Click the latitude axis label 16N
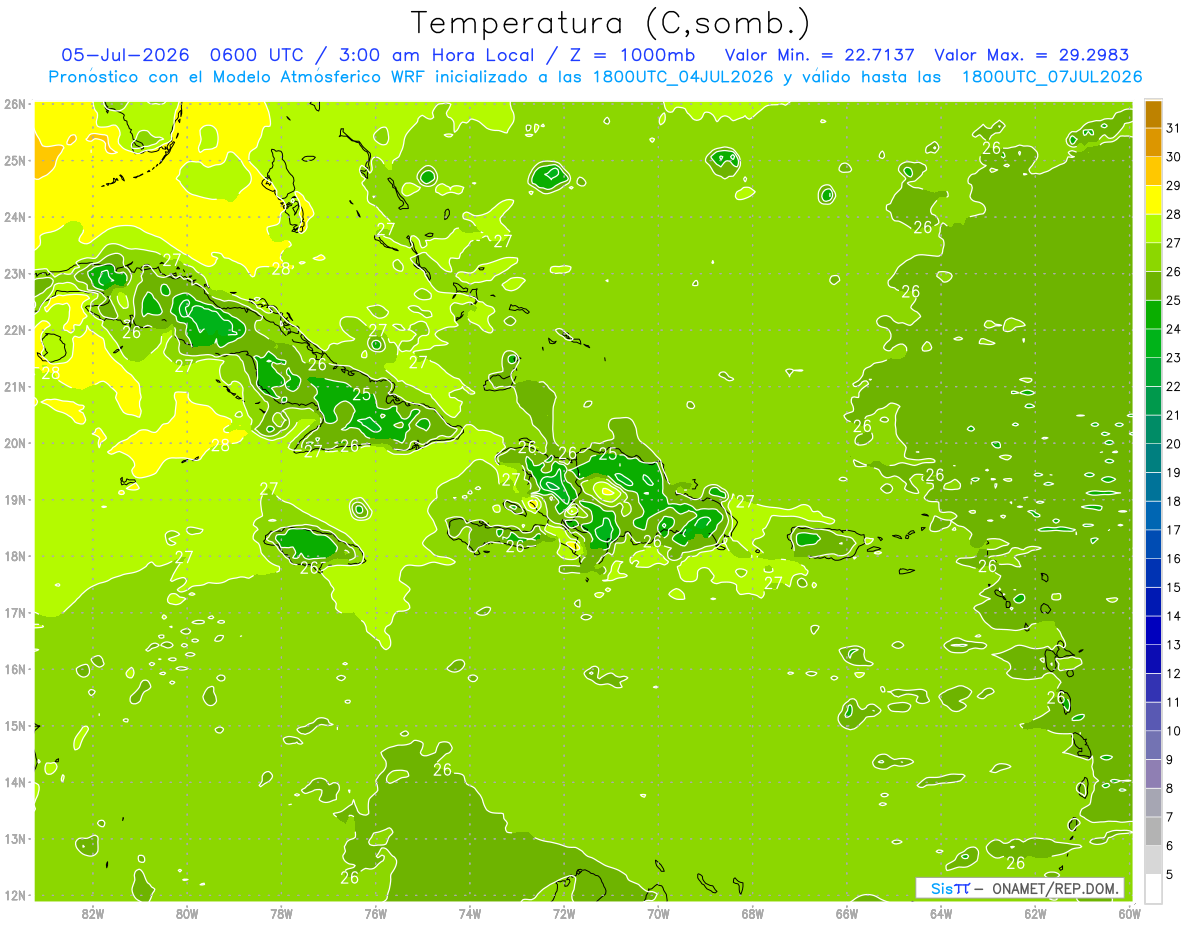 pyautogui.click(x=15, y=669)
